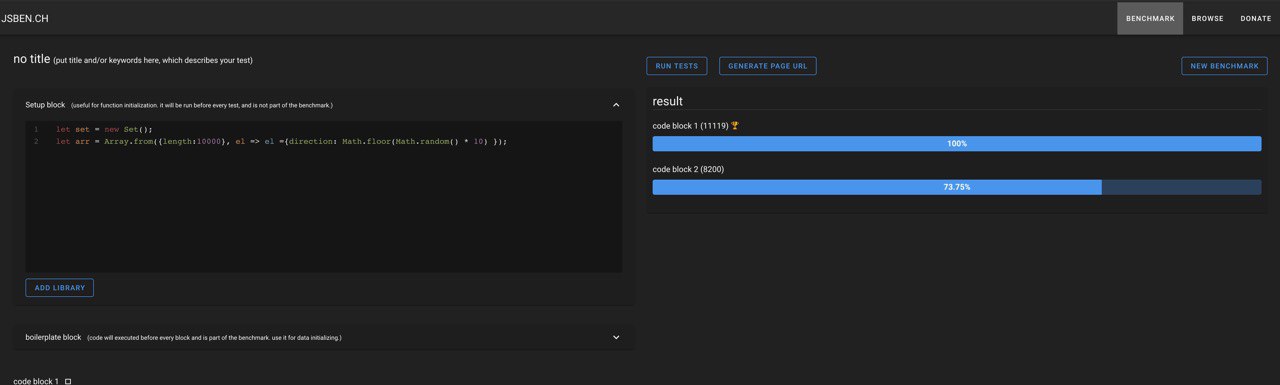This screenshot has height=385, width=1280.
Task: Open the DONATE tab
Action: [1256, 18]
